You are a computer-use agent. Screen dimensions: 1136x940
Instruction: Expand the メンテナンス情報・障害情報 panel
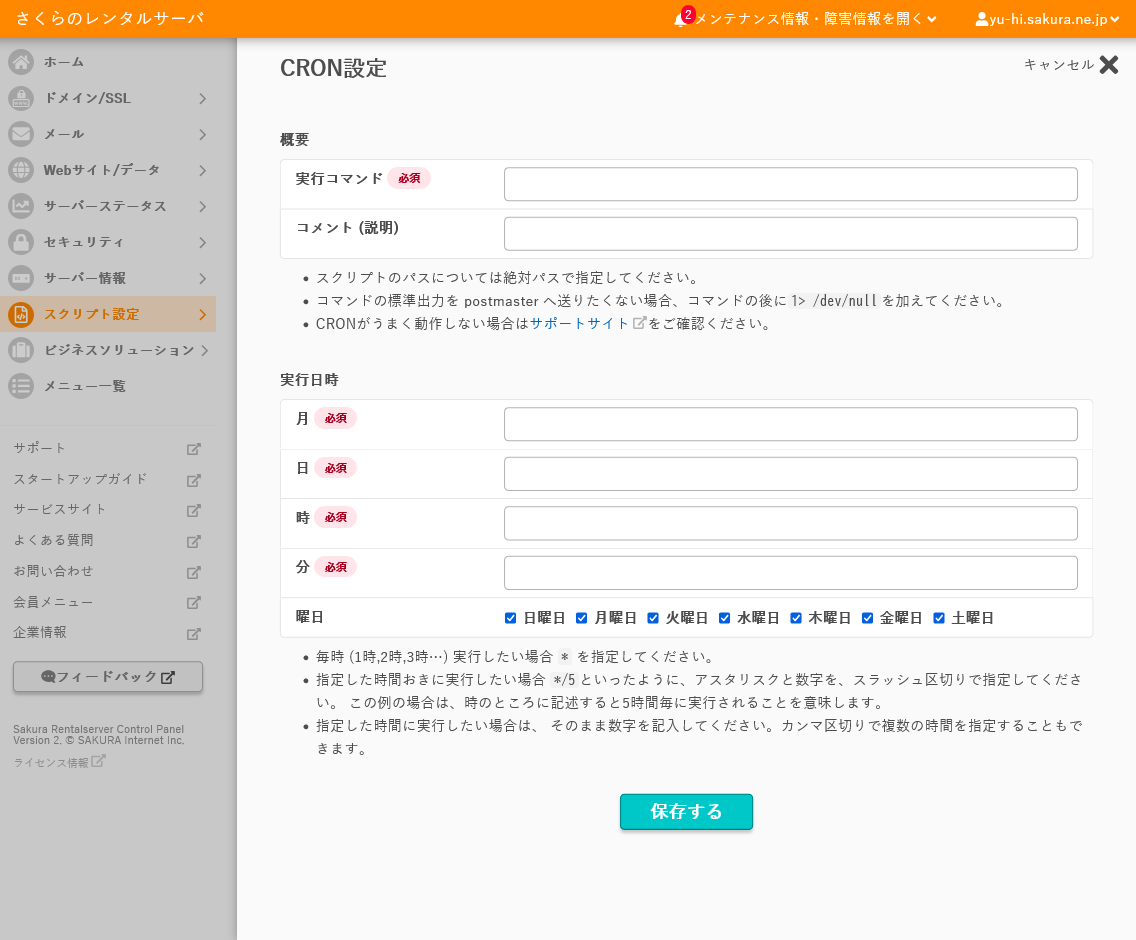click(814, 19)
